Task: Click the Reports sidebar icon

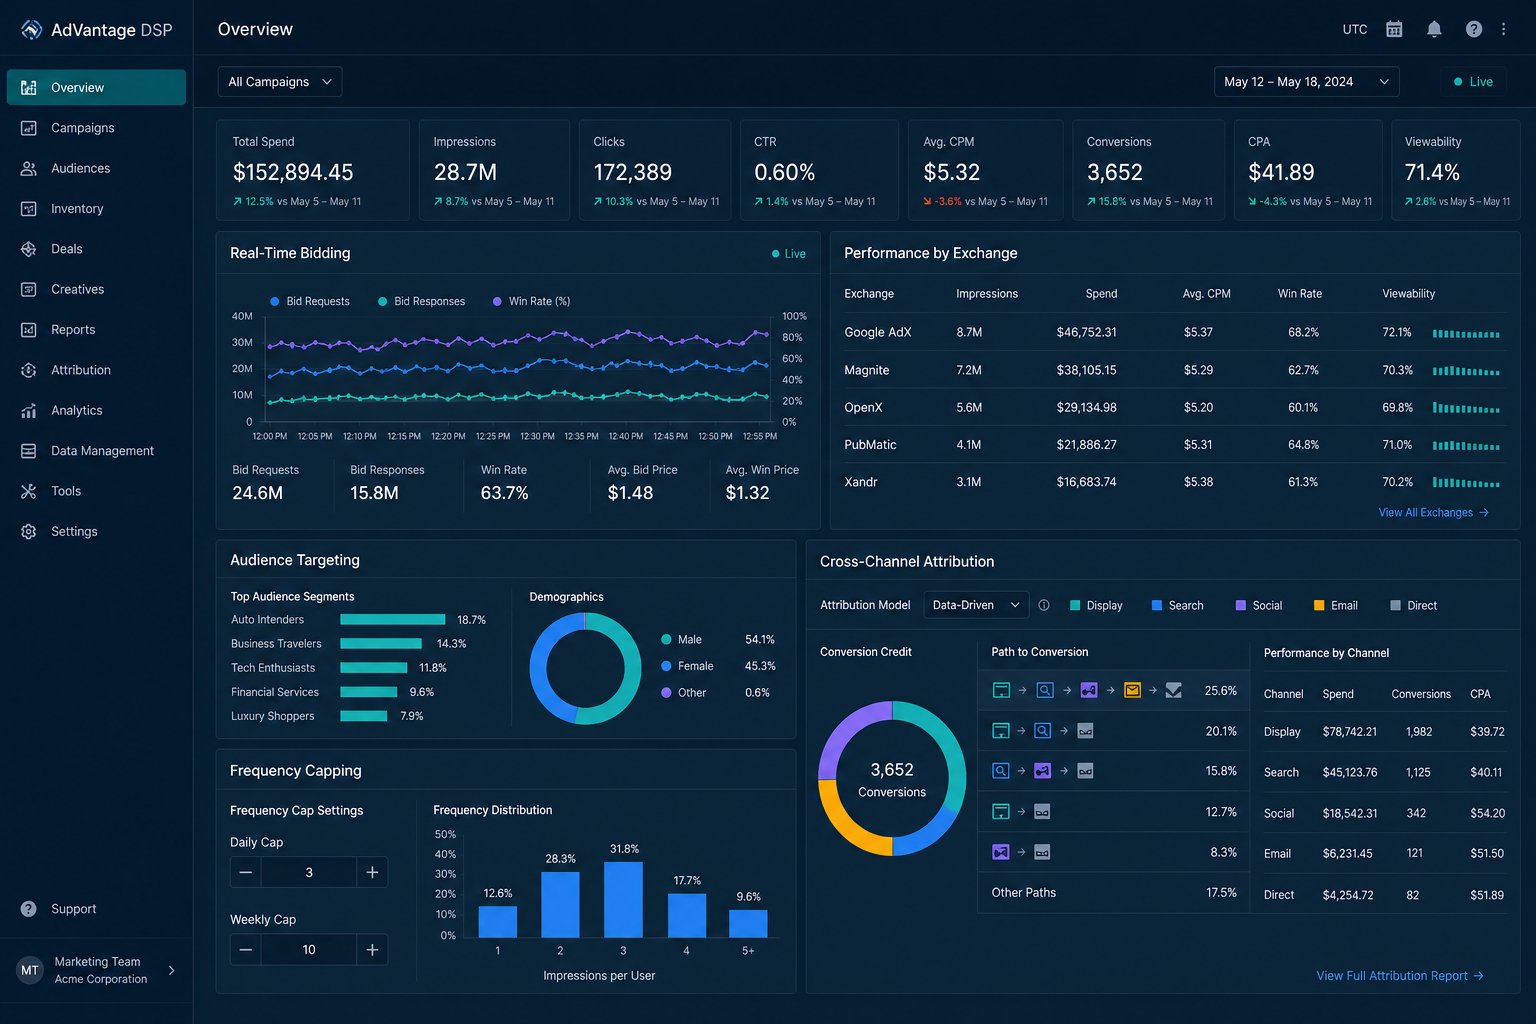Action: point(29,330)
